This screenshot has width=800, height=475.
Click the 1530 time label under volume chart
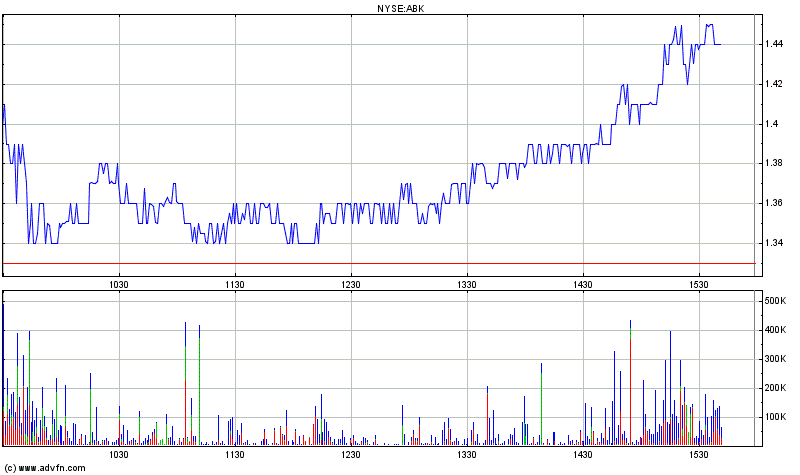click(x=698, y=455)
